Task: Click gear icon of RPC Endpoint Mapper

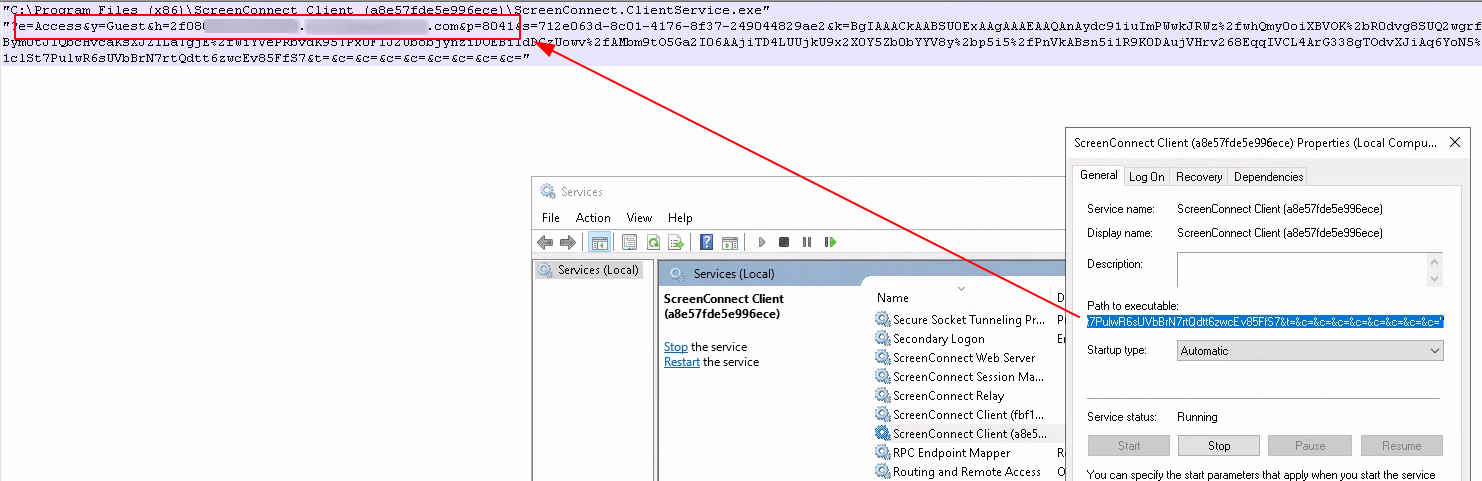Action: click(882, 453)
